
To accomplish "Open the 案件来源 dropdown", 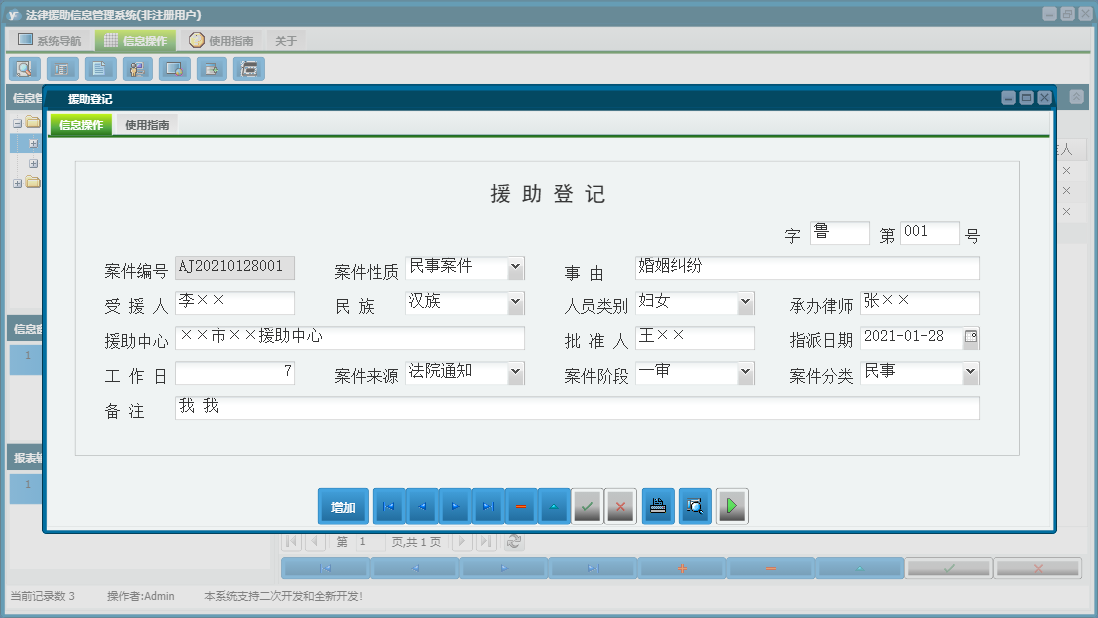I will pos(515,372).
